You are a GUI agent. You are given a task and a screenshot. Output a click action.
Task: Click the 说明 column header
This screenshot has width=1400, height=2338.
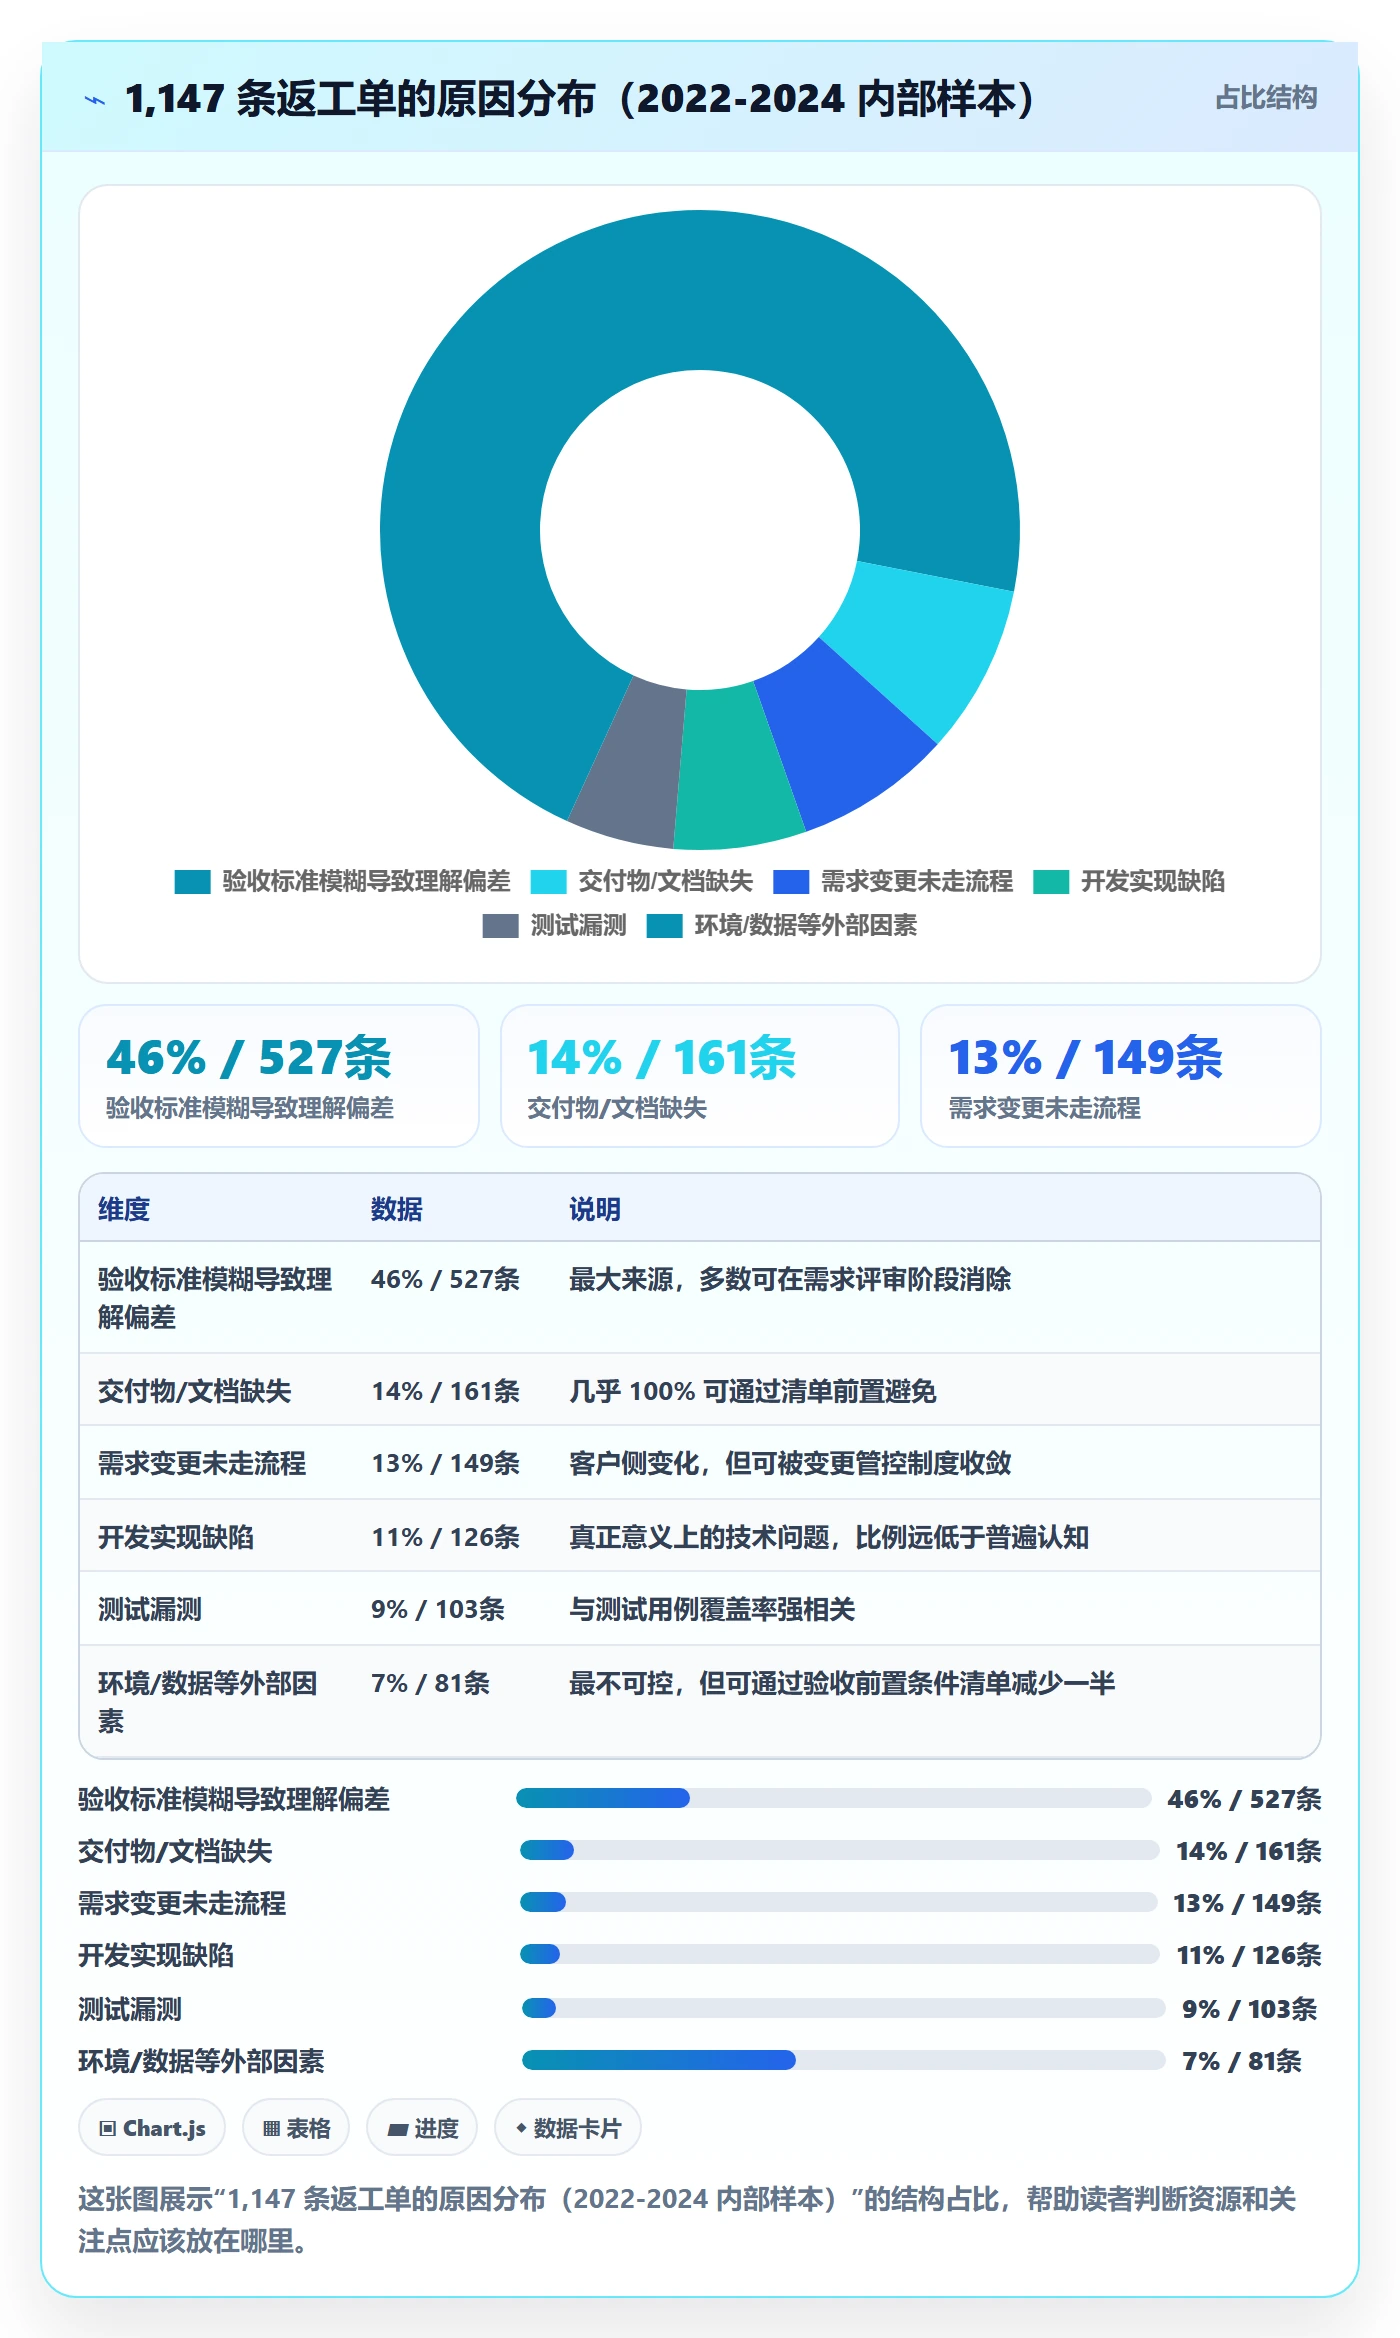[595, 1209]
